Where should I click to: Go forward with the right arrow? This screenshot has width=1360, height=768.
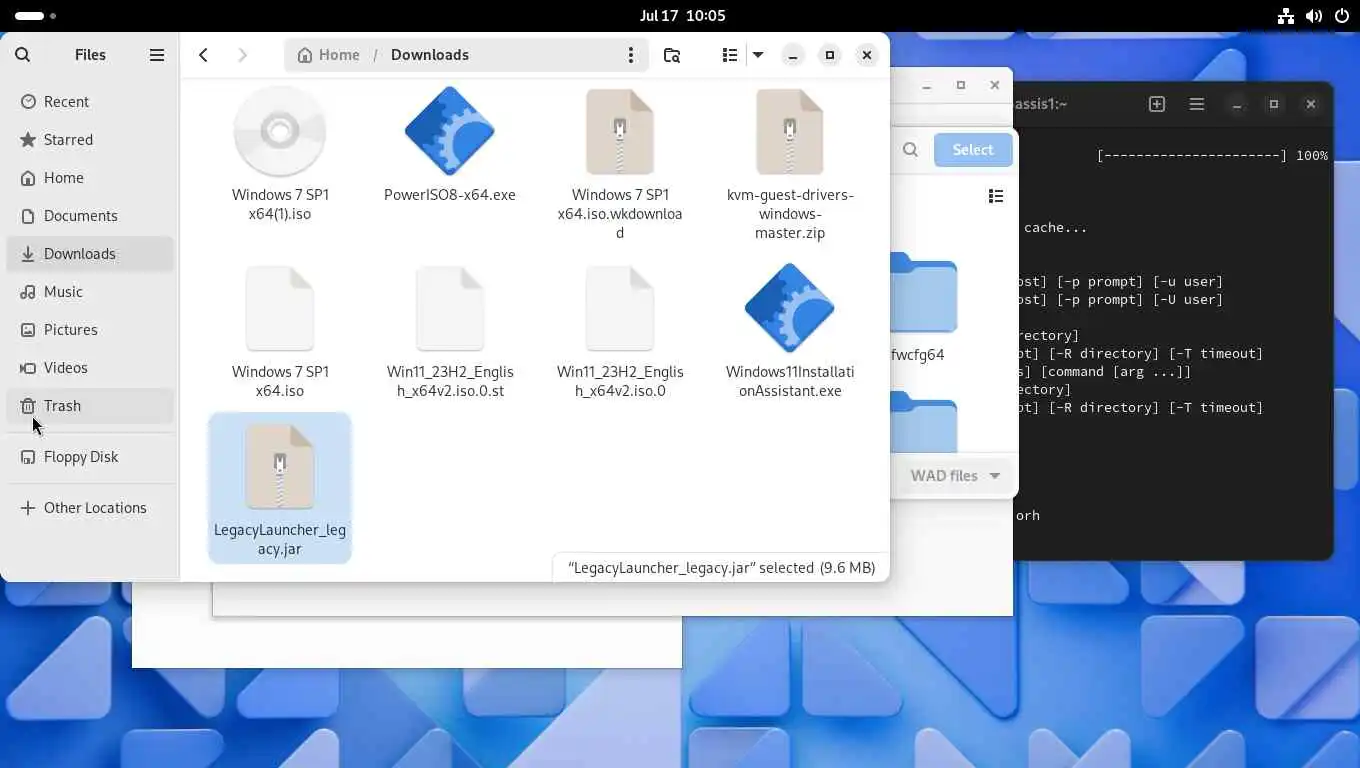tap(242, 55)
